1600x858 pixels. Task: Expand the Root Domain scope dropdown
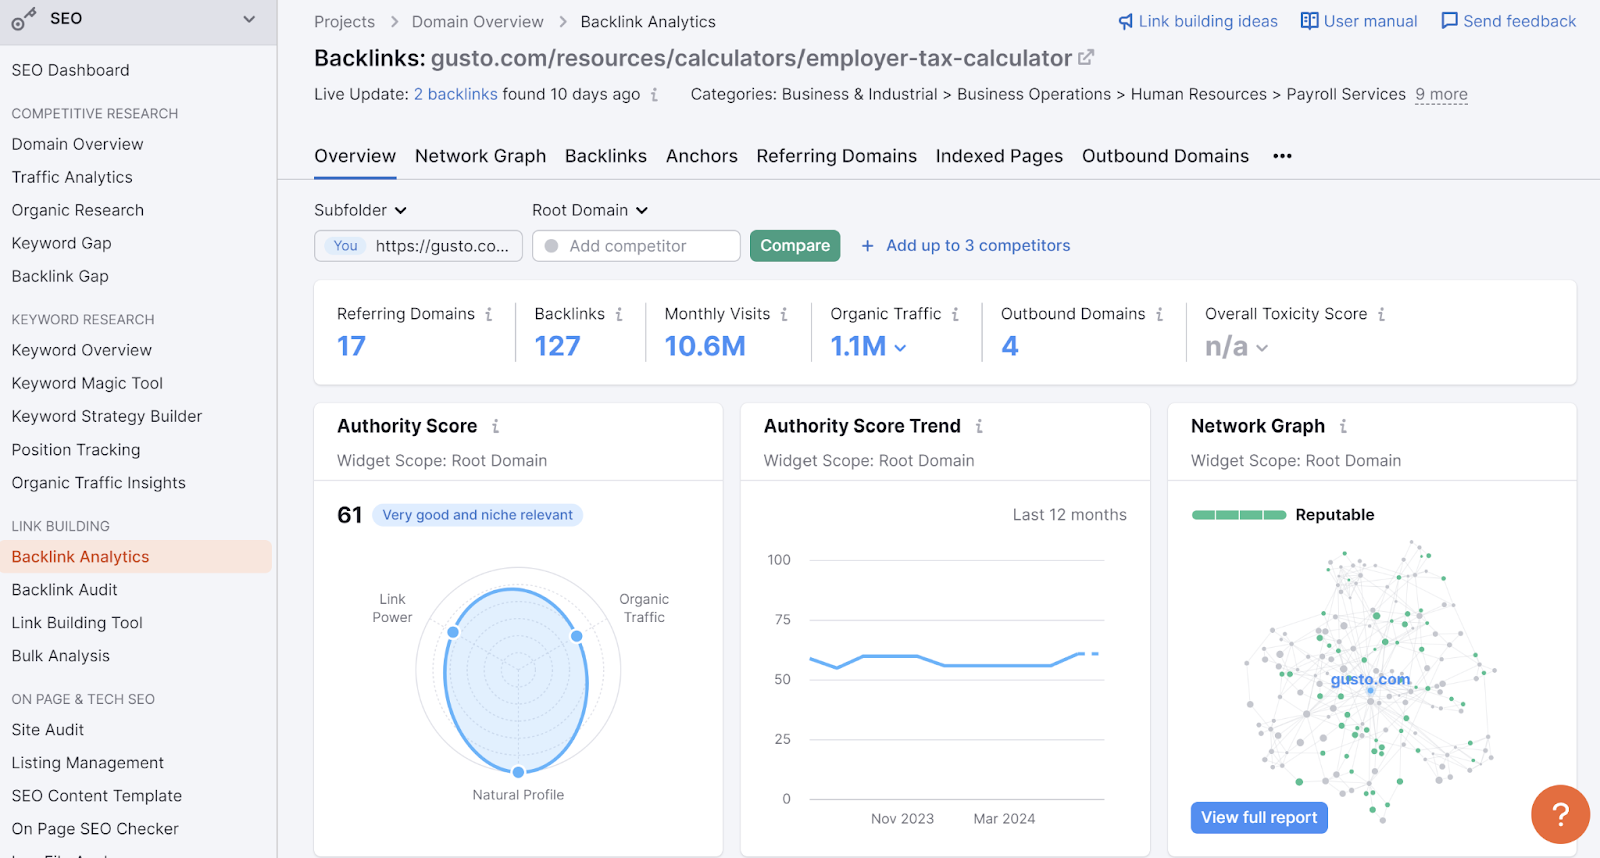(x=590, y=210)
